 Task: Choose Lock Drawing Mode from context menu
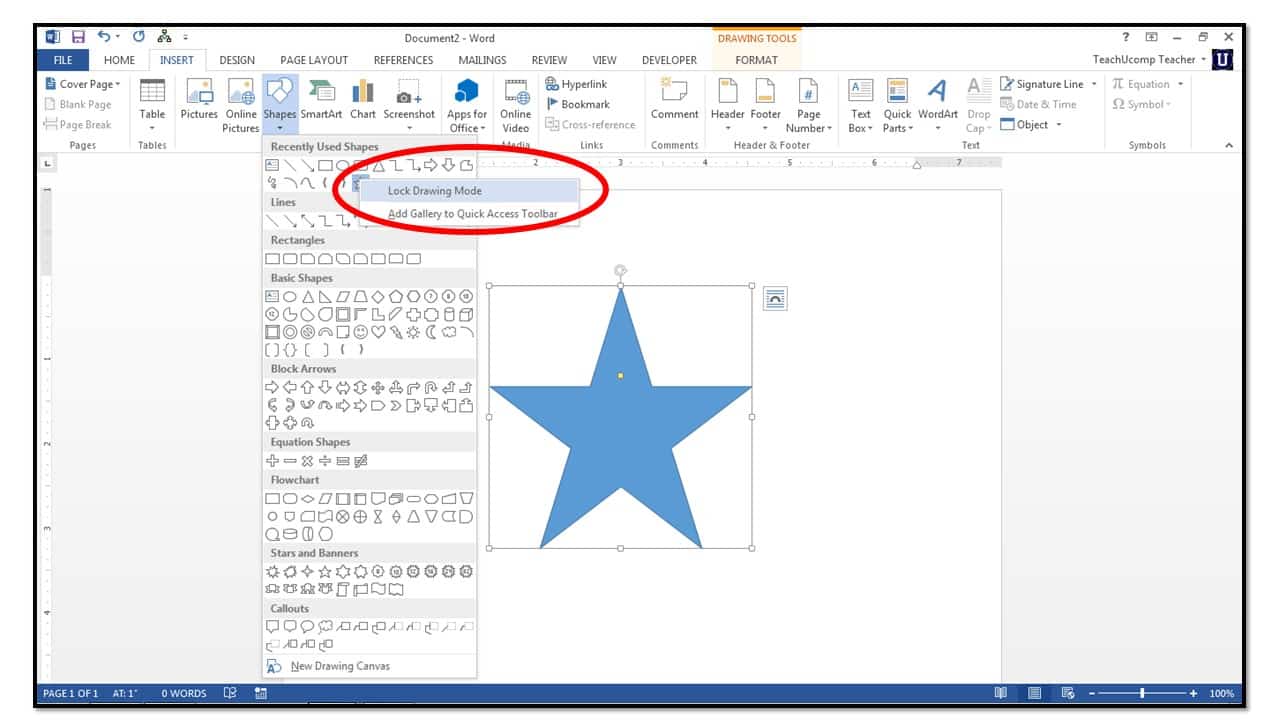coord(434,191)
